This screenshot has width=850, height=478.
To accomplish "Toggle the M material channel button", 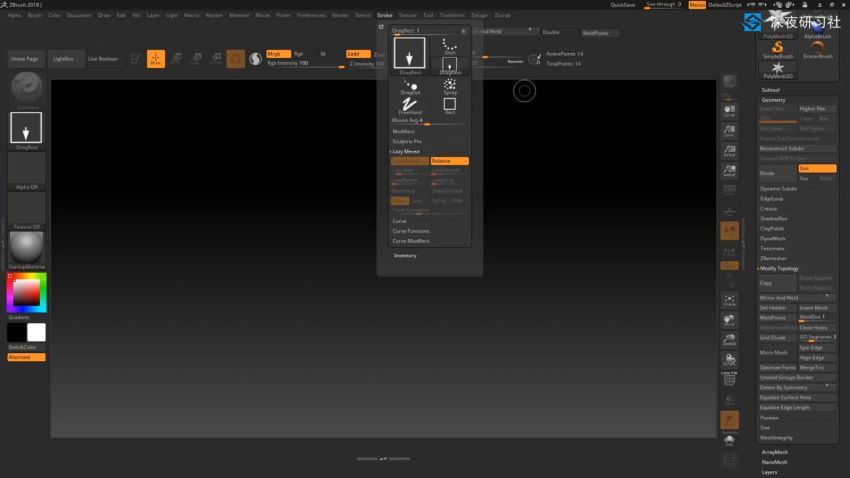I will pyautogui.click(x=323, y=54).
